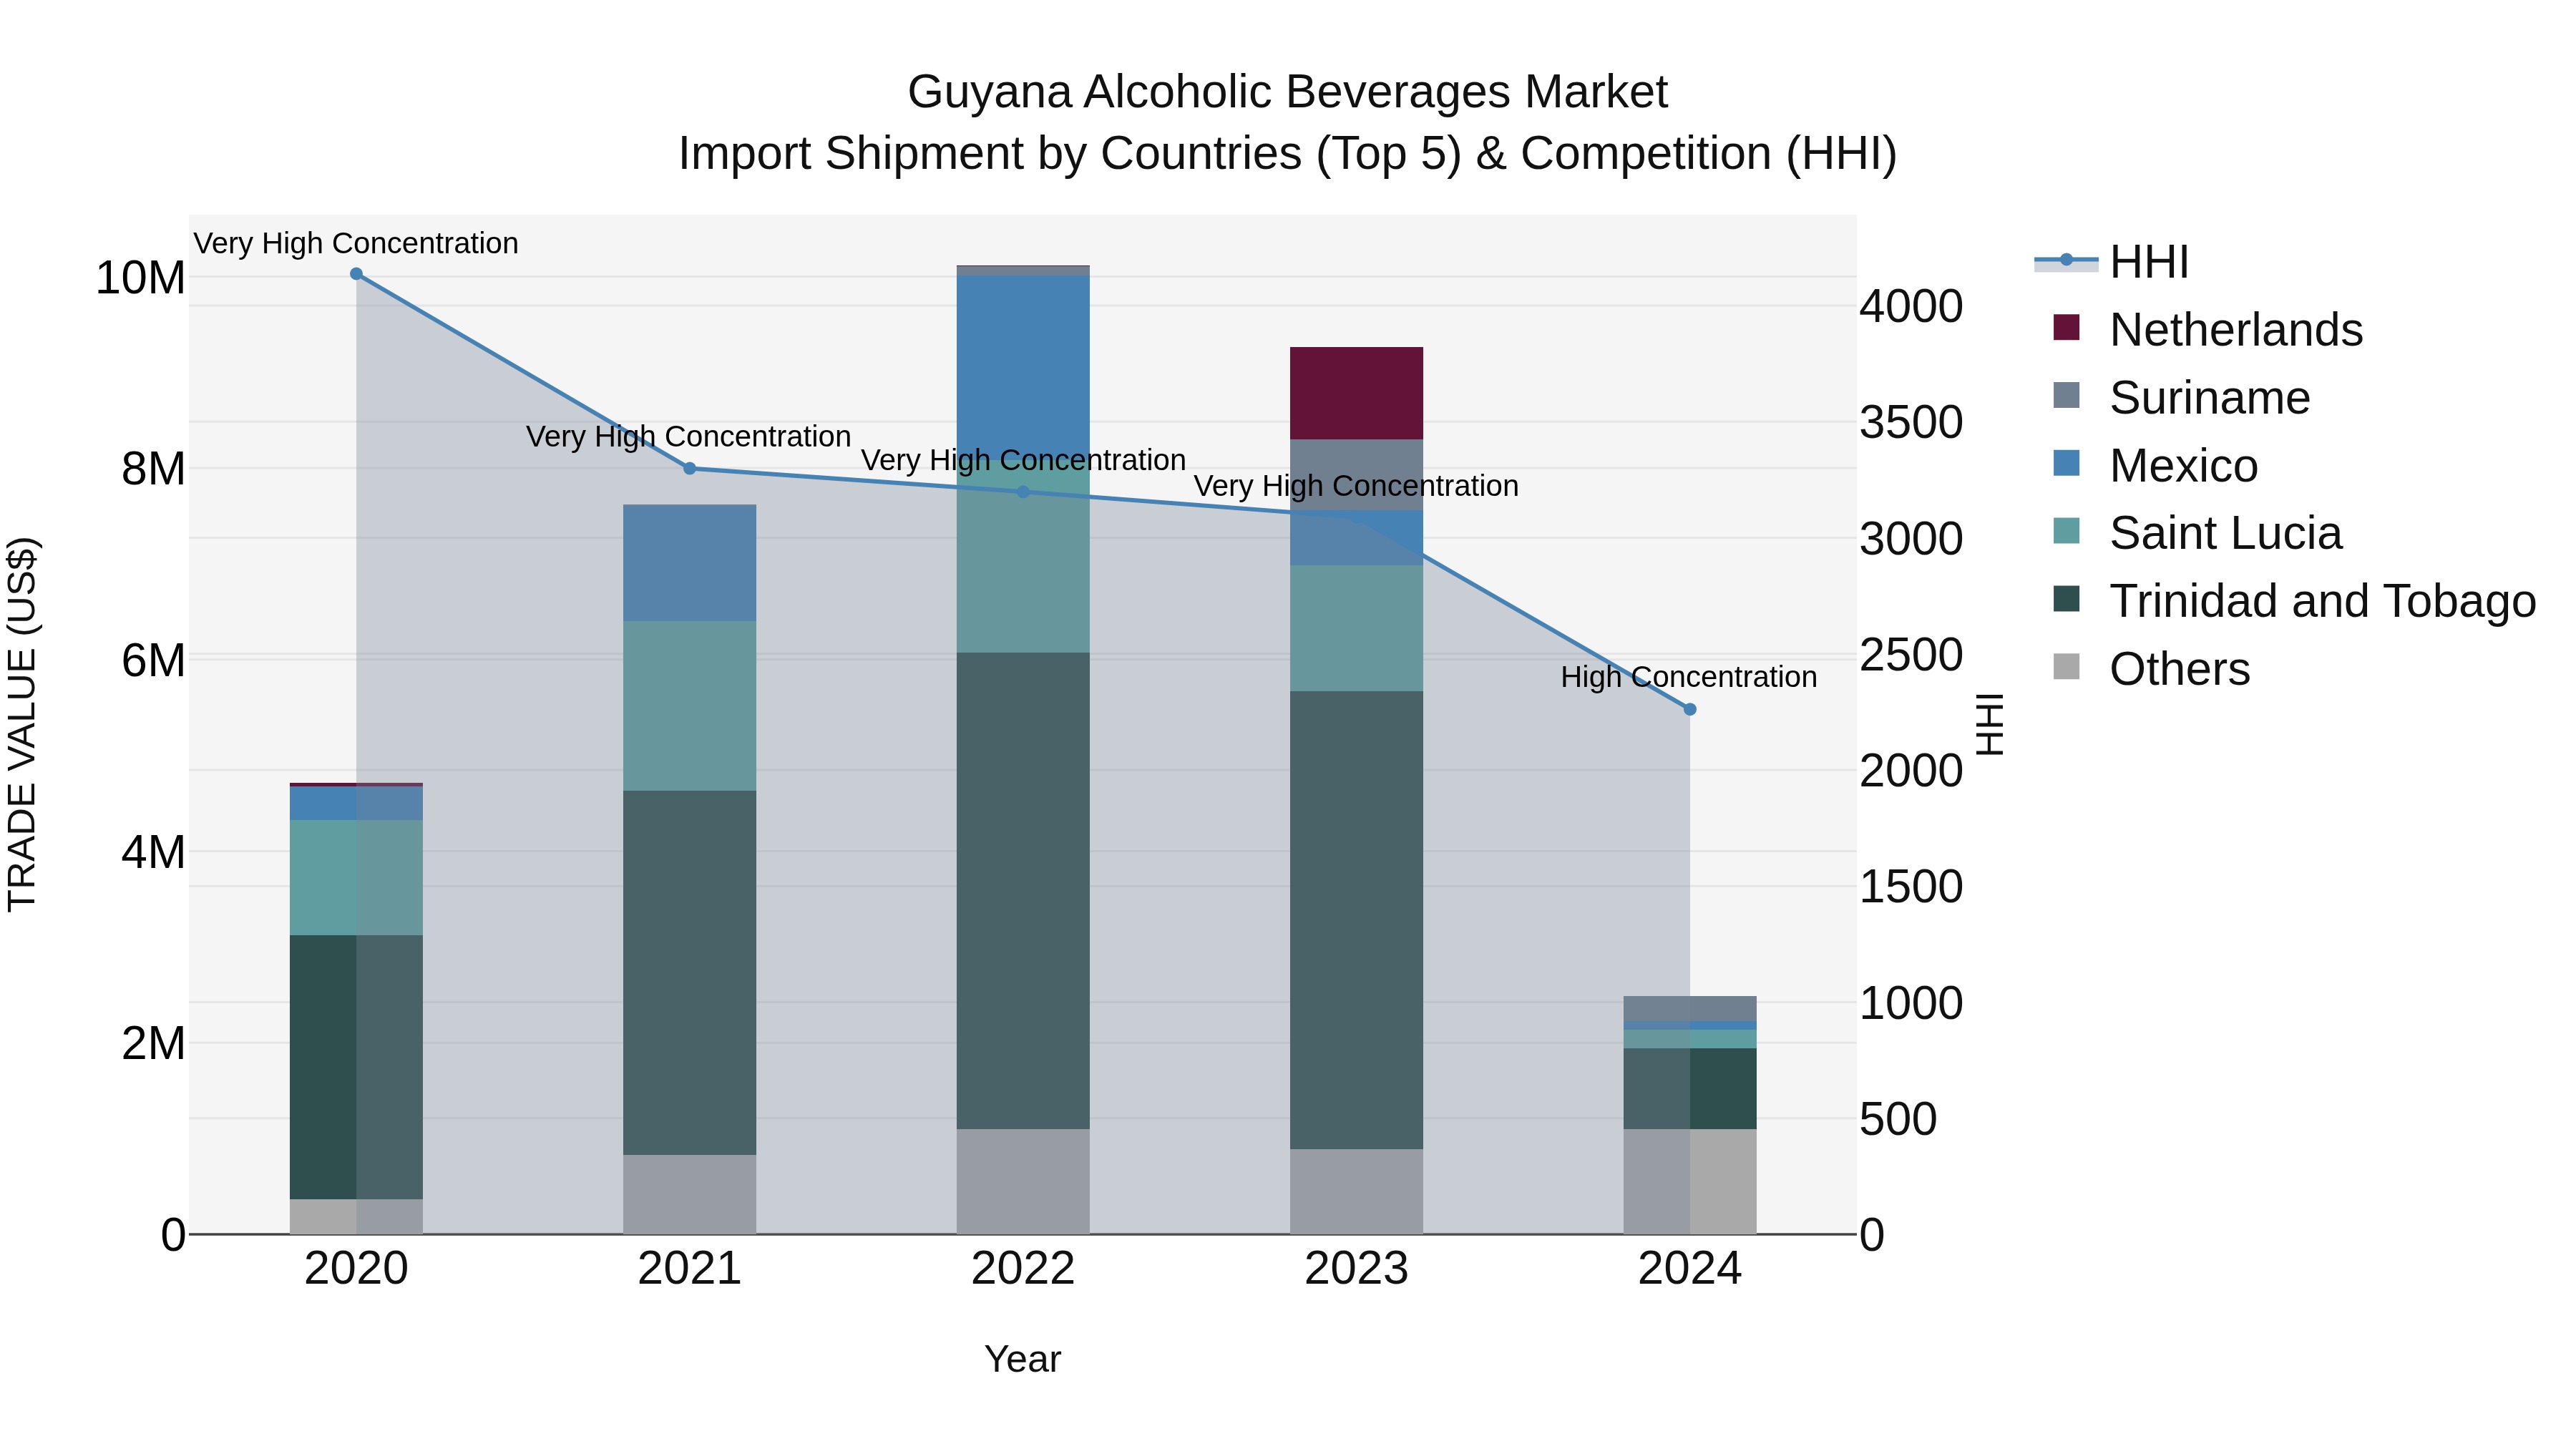Screen dimensions: 2576x1449
Task: Click the 2020 x-axis label
Action: [x=356, y=1269]
